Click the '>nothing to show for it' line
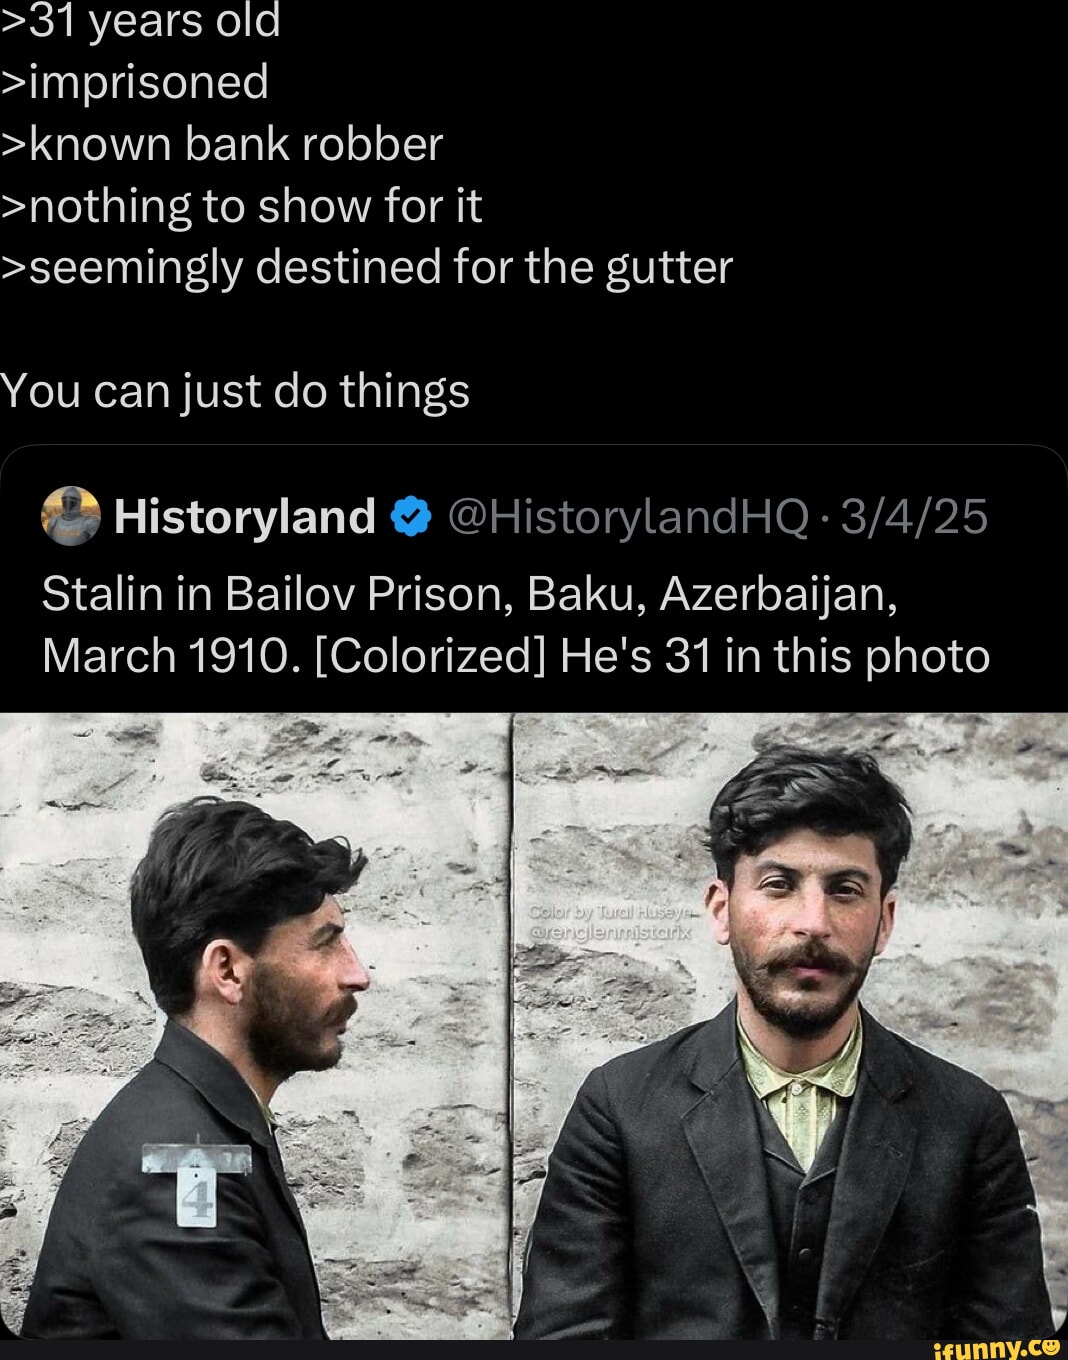The height and width of the screenshot is (1360, 1068). (241, 206)
